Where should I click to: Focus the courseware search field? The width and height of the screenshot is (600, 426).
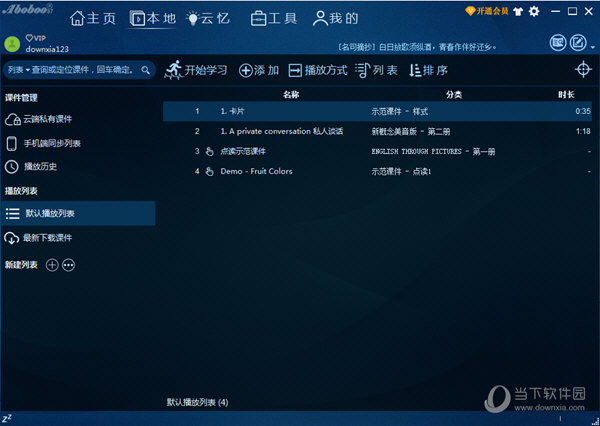coord(82,70)
